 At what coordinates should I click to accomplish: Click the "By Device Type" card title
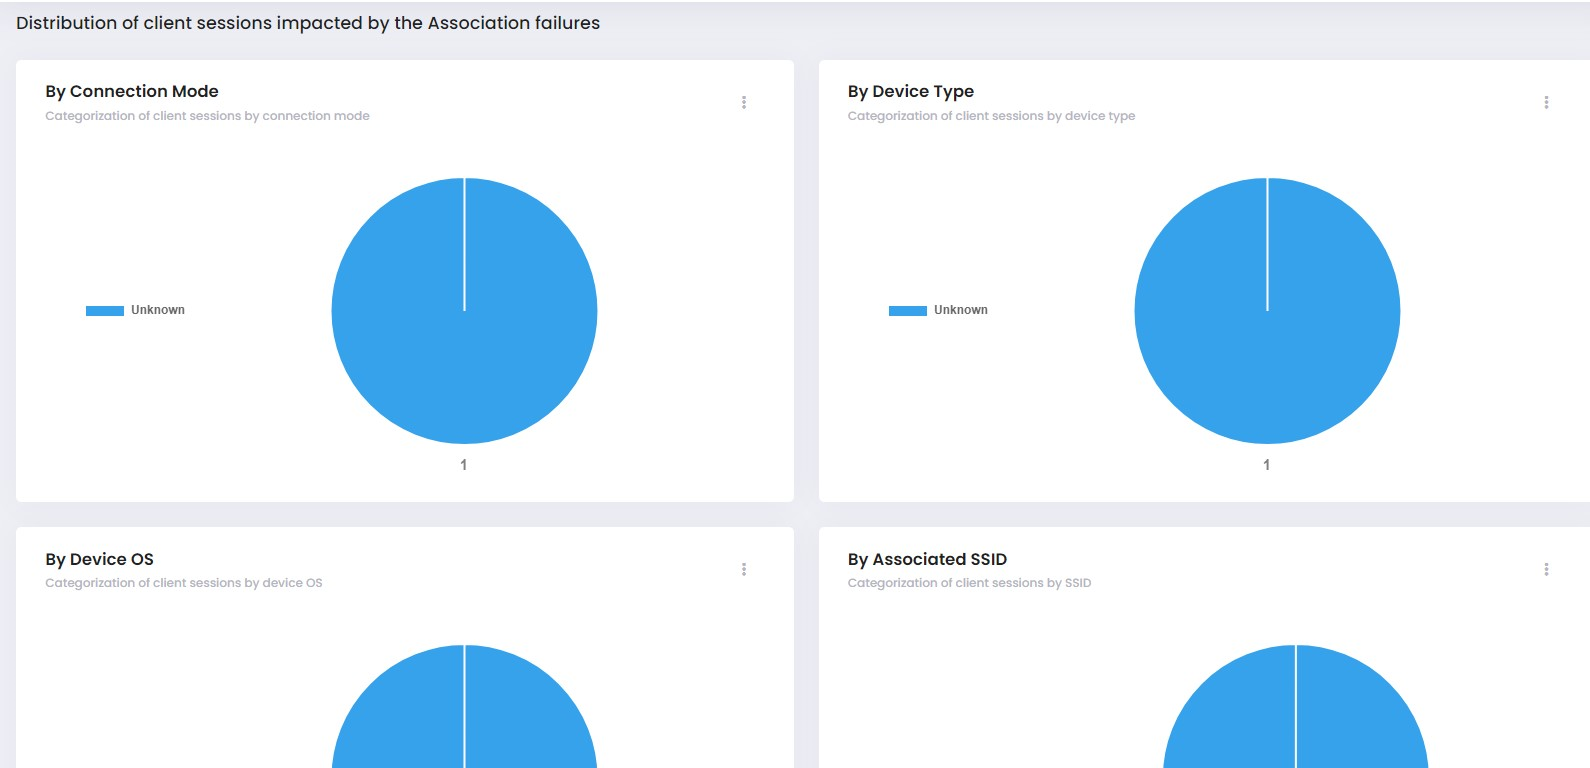pyautogui.click(x=910, y=91)
